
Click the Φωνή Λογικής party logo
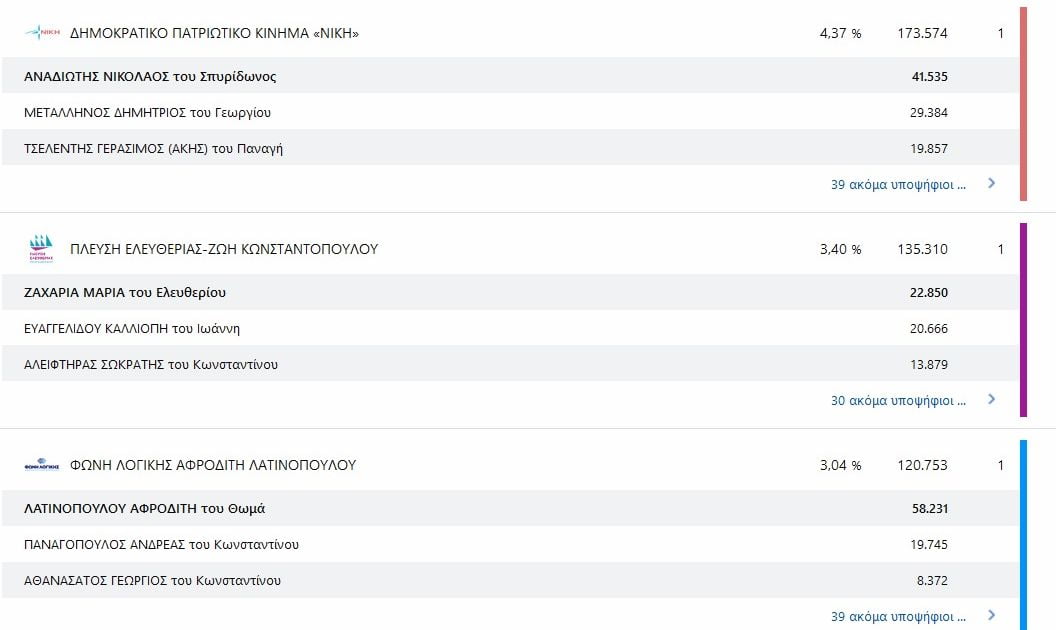(42, 464)
